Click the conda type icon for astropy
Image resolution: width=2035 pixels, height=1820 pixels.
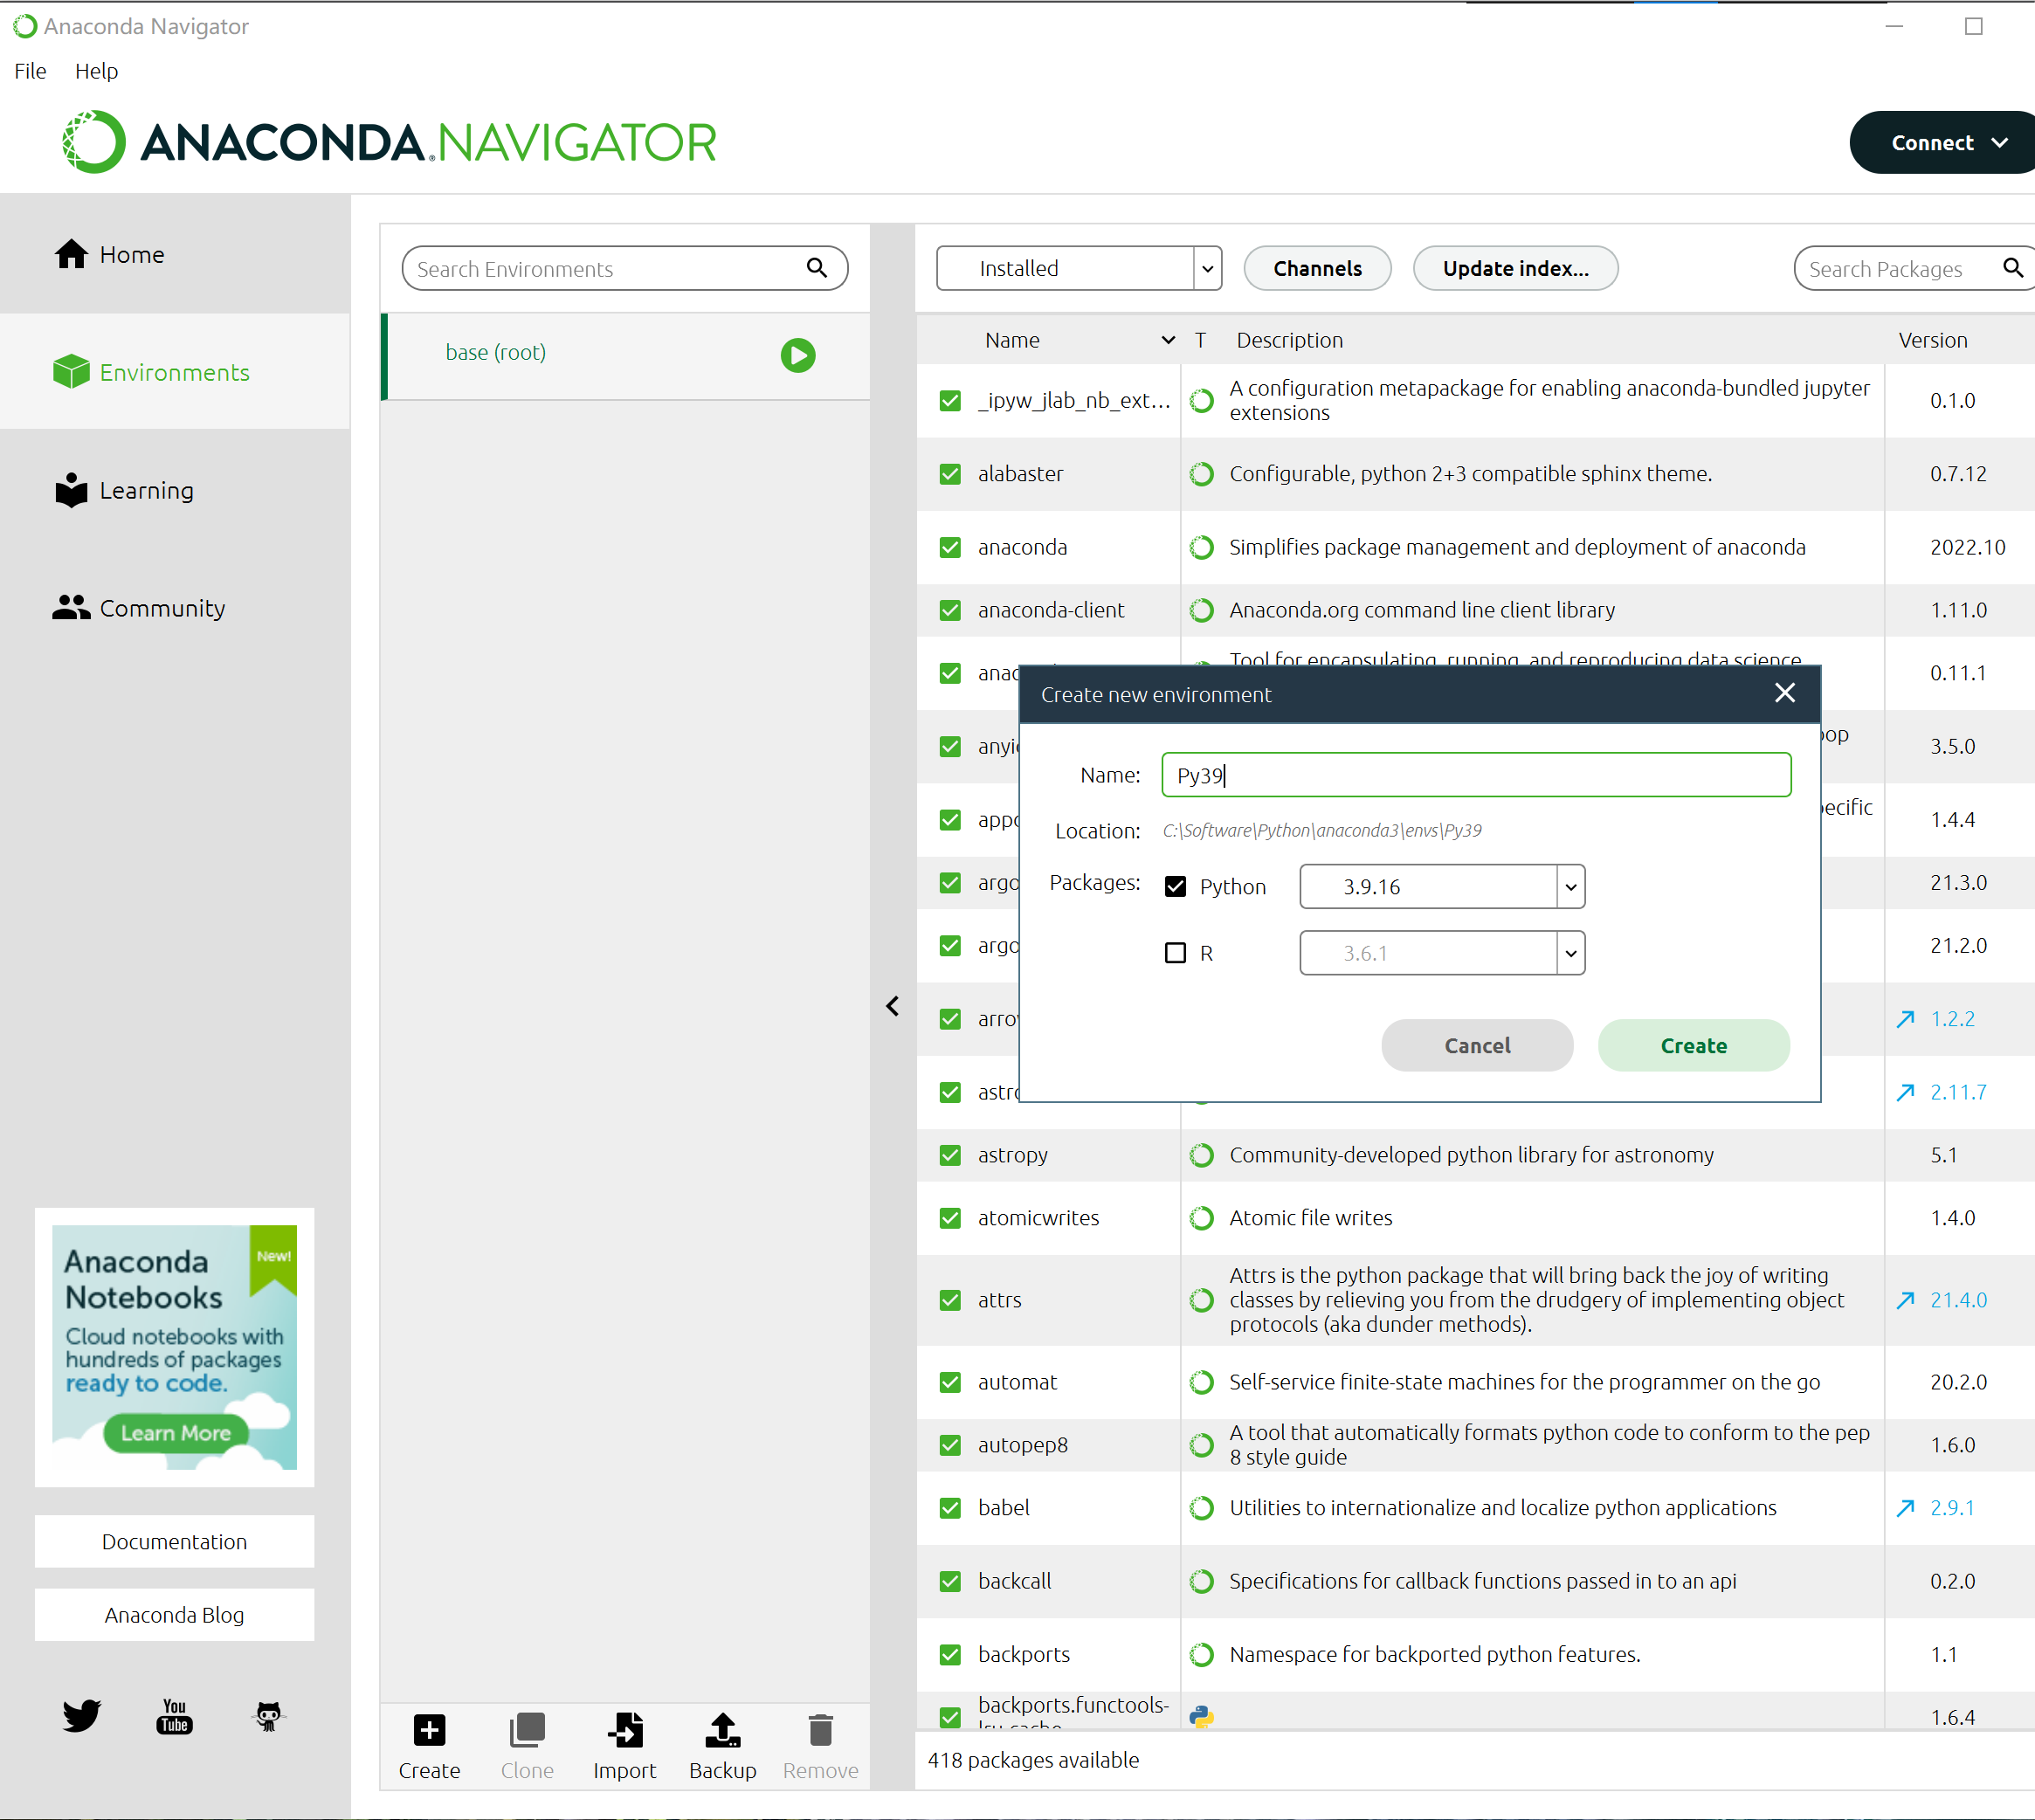pos(1202,1155)
